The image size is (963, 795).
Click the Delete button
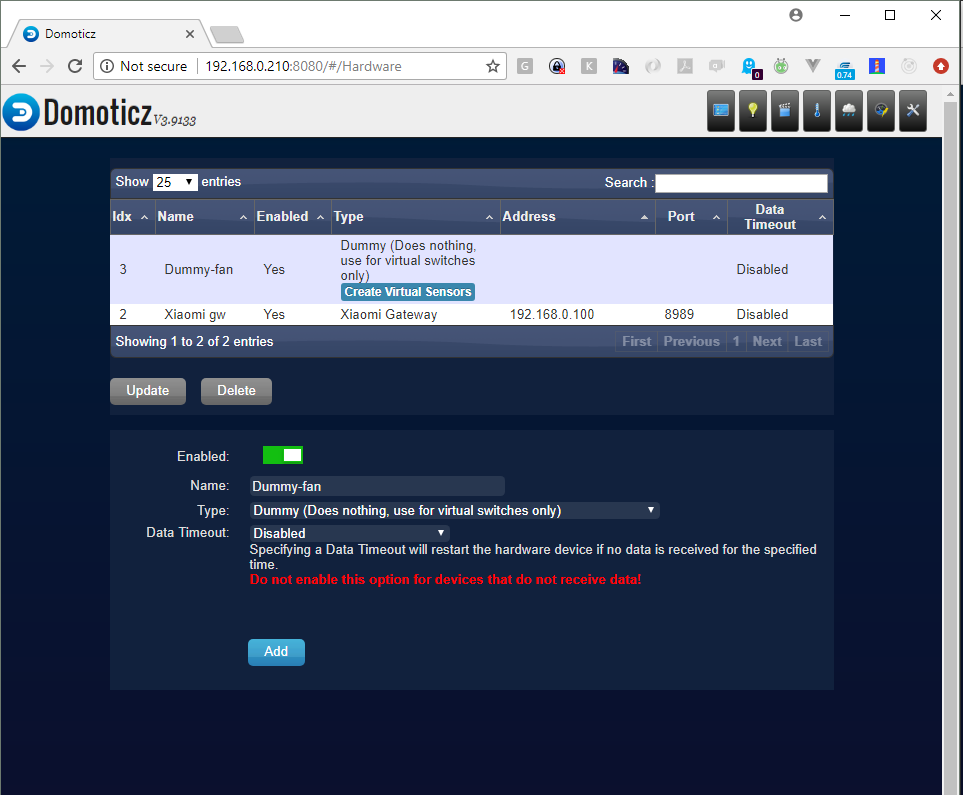(x=236, y=391)
